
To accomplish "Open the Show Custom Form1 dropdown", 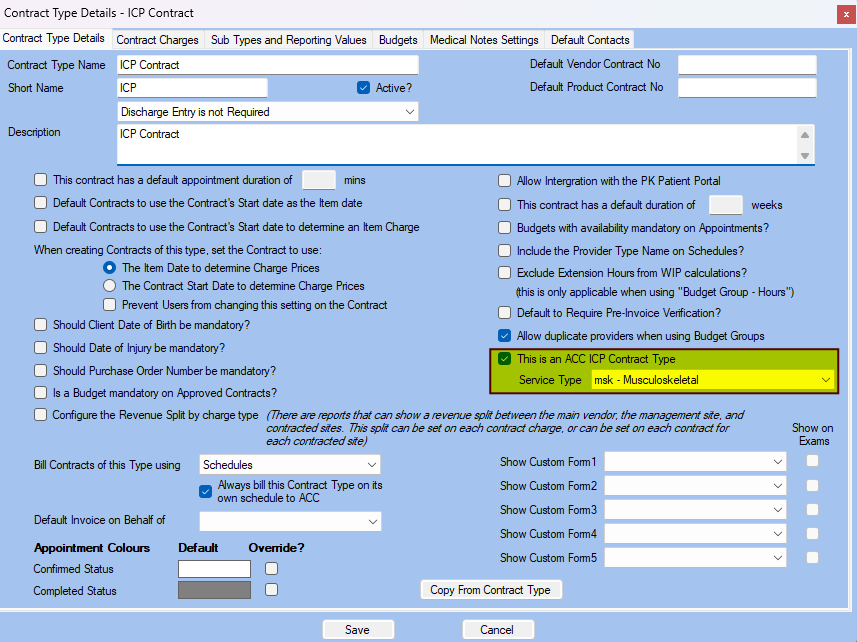I will coord(695,462).
